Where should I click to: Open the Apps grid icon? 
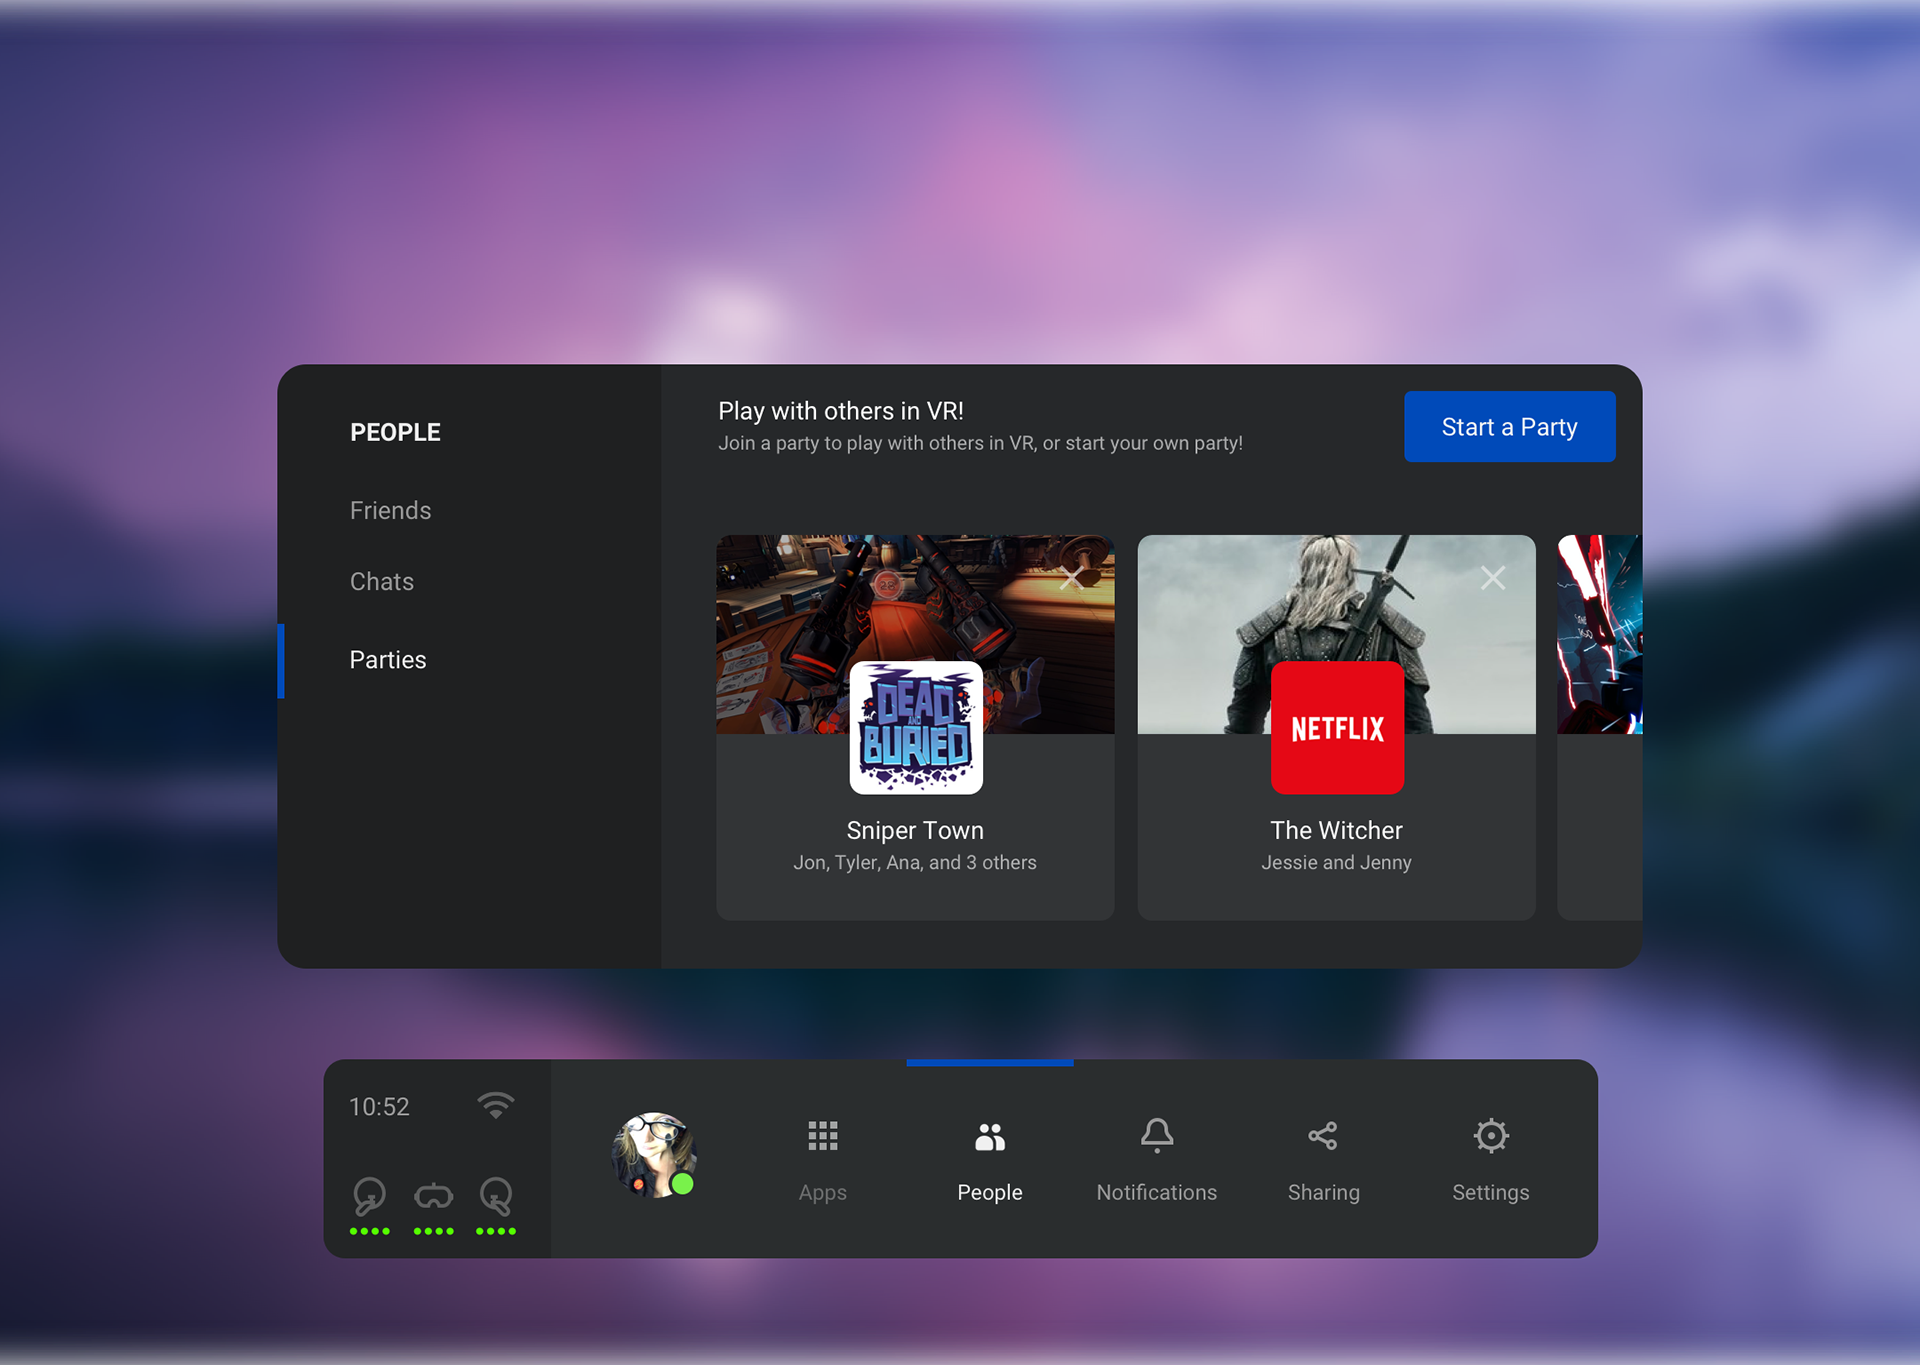tap(822, 1136)
